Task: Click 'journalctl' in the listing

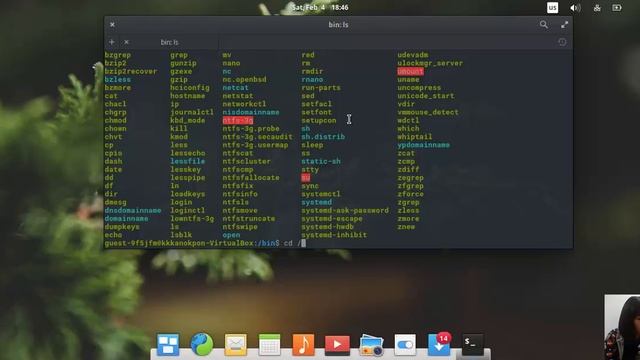Action: click(192, 112)
